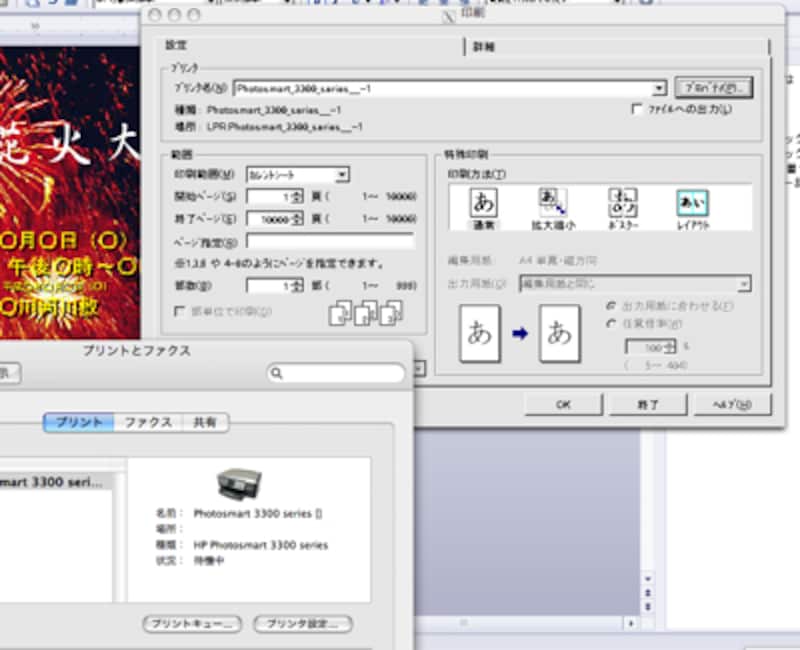Select the 出力用紙に合わせる radio button
Image resolution: width=800 pixels, height=650 pixels.
coord(612,304)
